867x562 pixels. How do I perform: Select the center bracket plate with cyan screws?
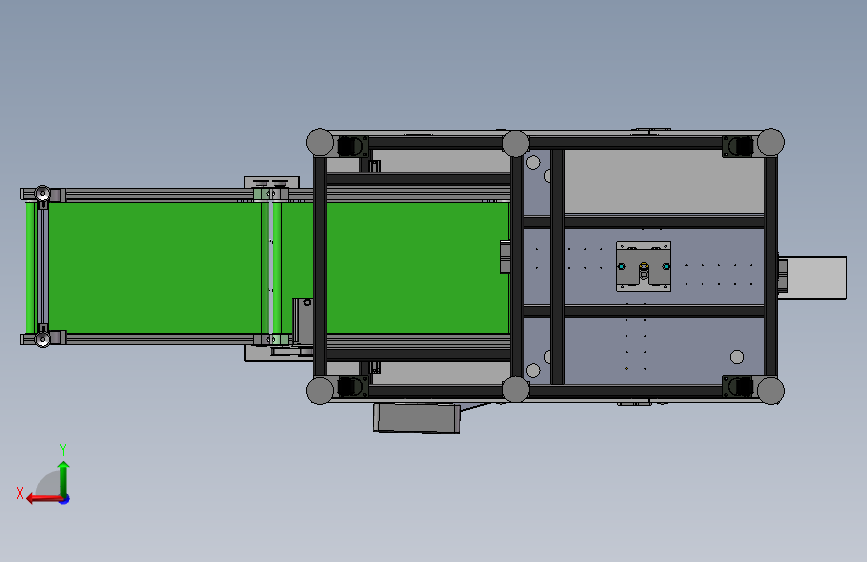click(x=644, y=266)
